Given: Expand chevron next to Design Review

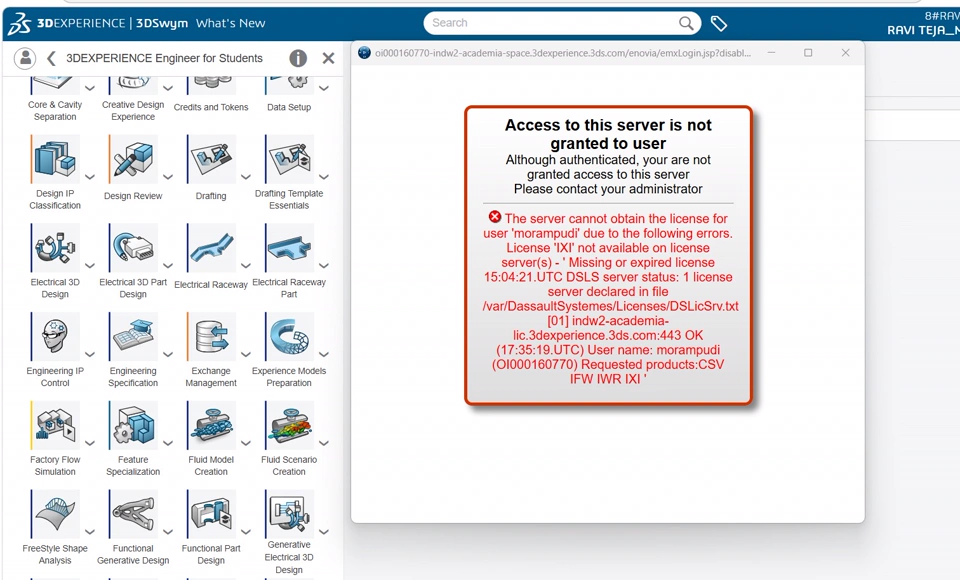Looking at the screenshot, I should pos(168,177).
